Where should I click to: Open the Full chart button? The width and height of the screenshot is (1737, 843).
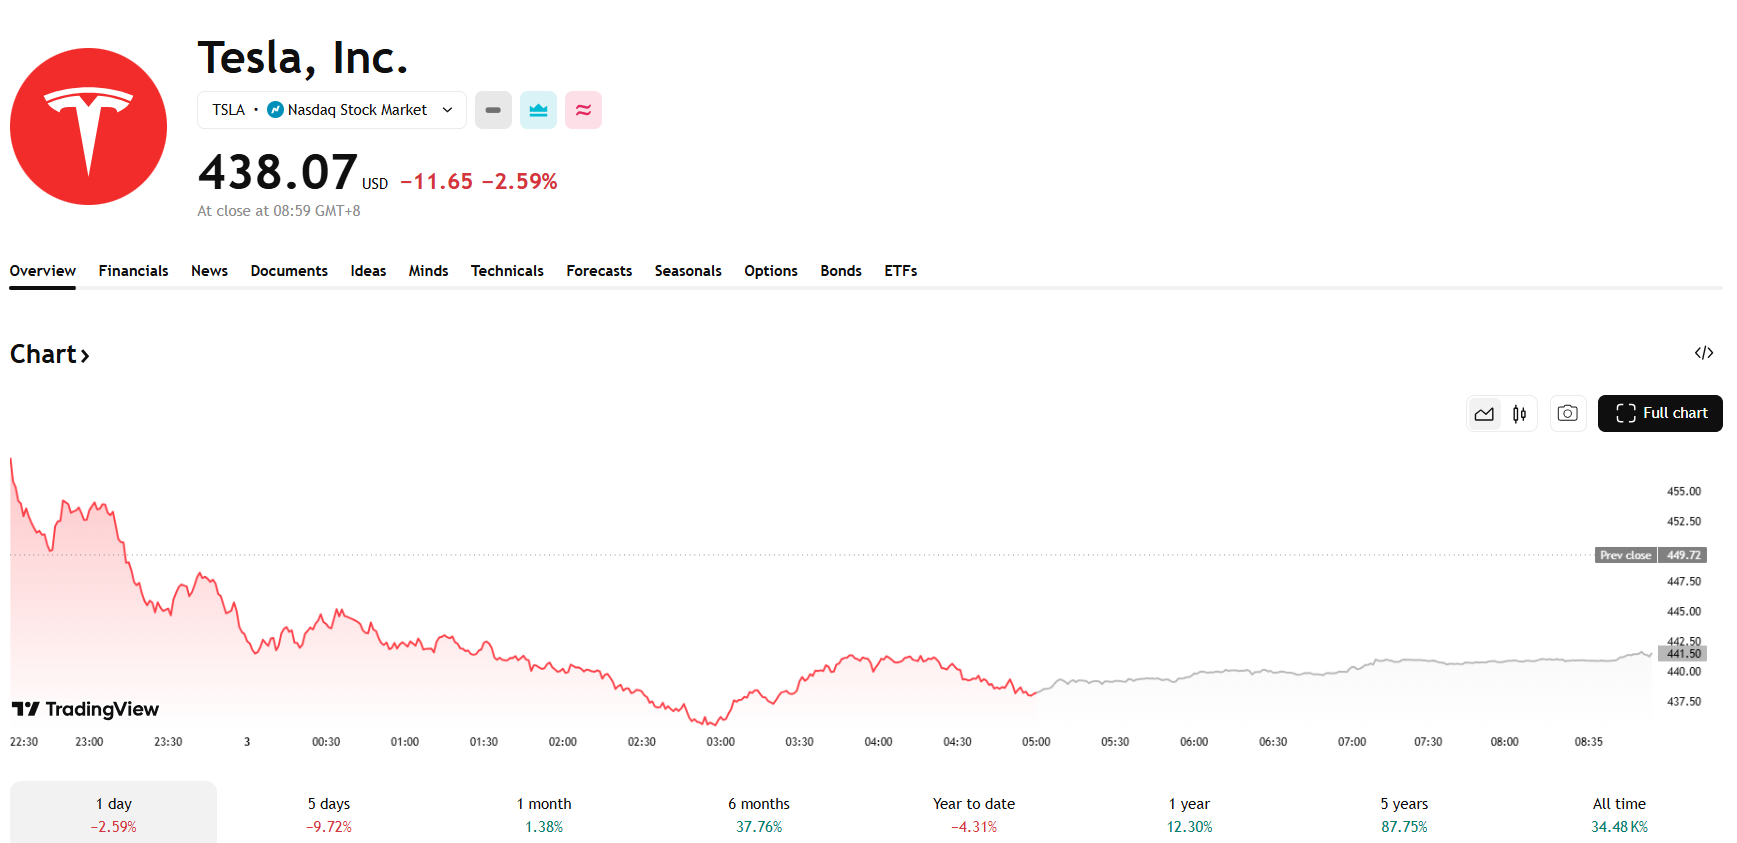[1660, 413]
